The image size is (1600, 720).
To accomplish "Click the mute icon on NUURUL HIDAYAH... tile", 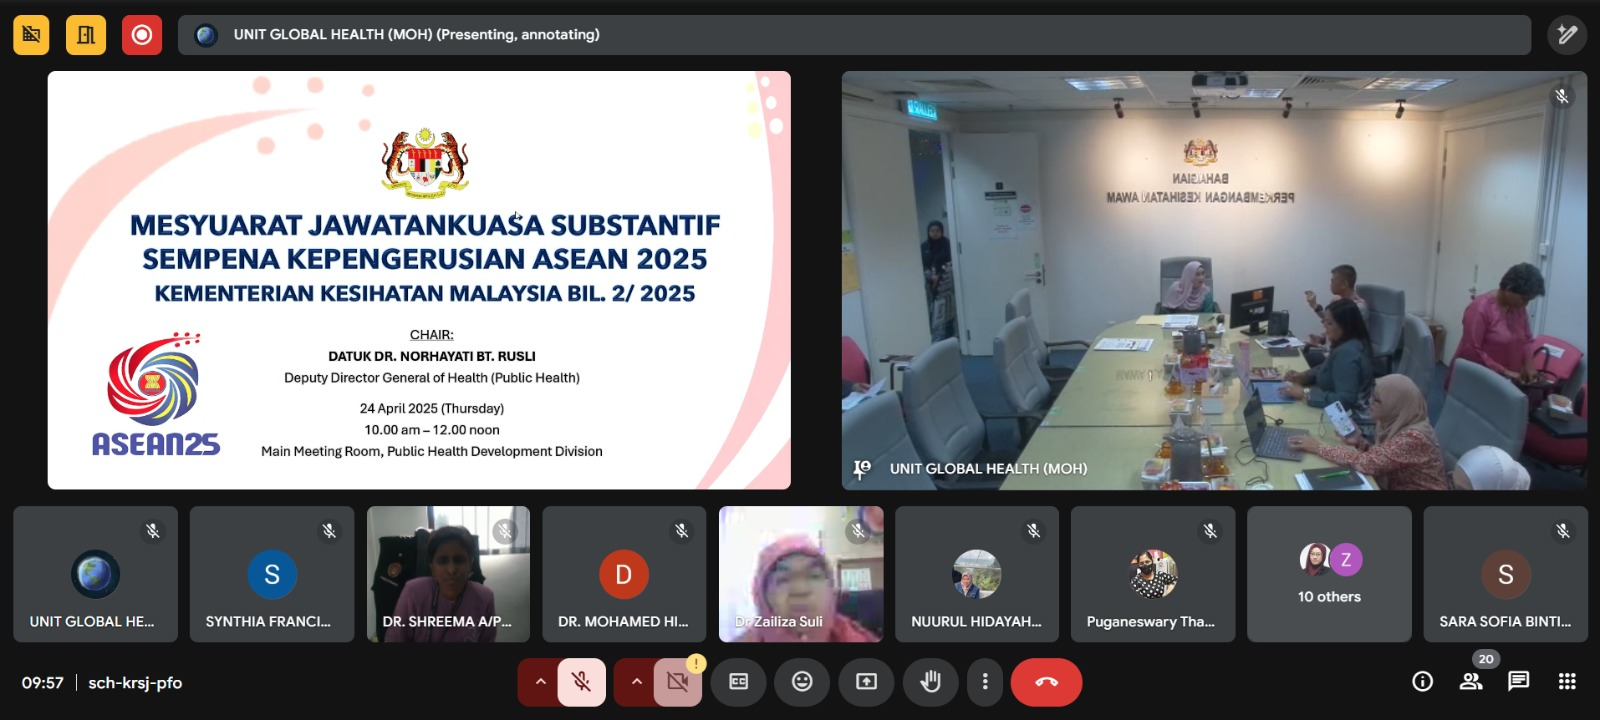I will tap(1034, 531).
